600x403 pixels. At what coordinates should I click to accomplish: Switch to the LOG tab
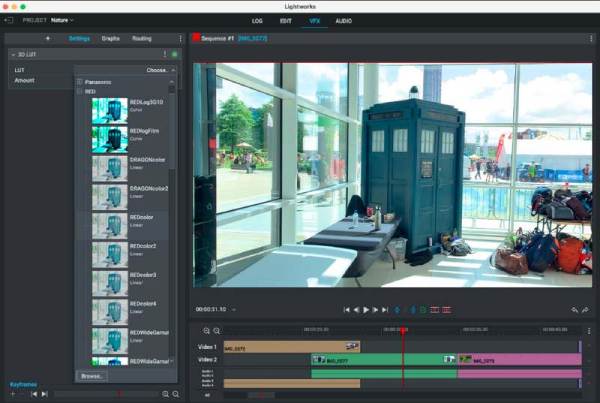pos(257,21)
